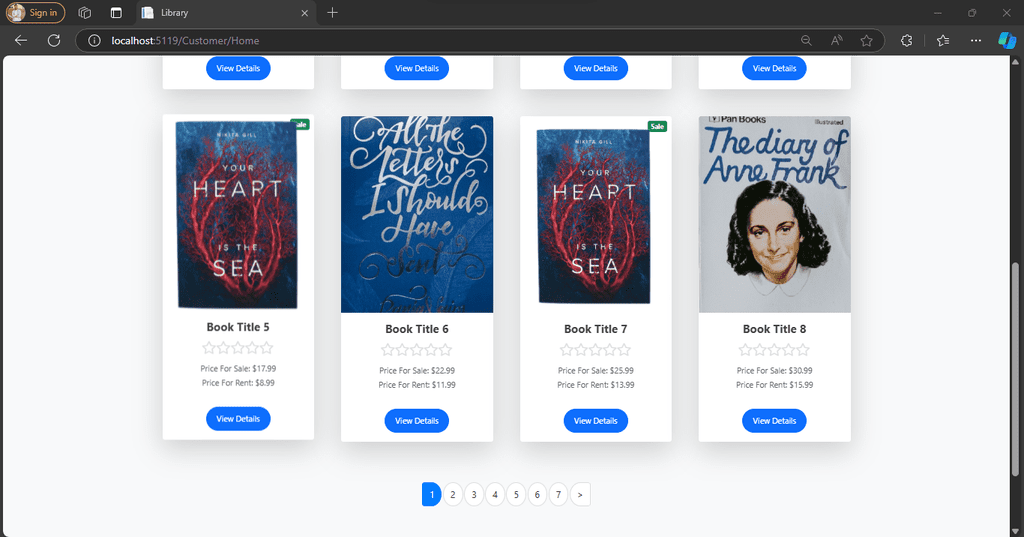Open Settings and more ellipsis menu
The width and height of the screenshot is (1024, 537).
tap(976, 41)
